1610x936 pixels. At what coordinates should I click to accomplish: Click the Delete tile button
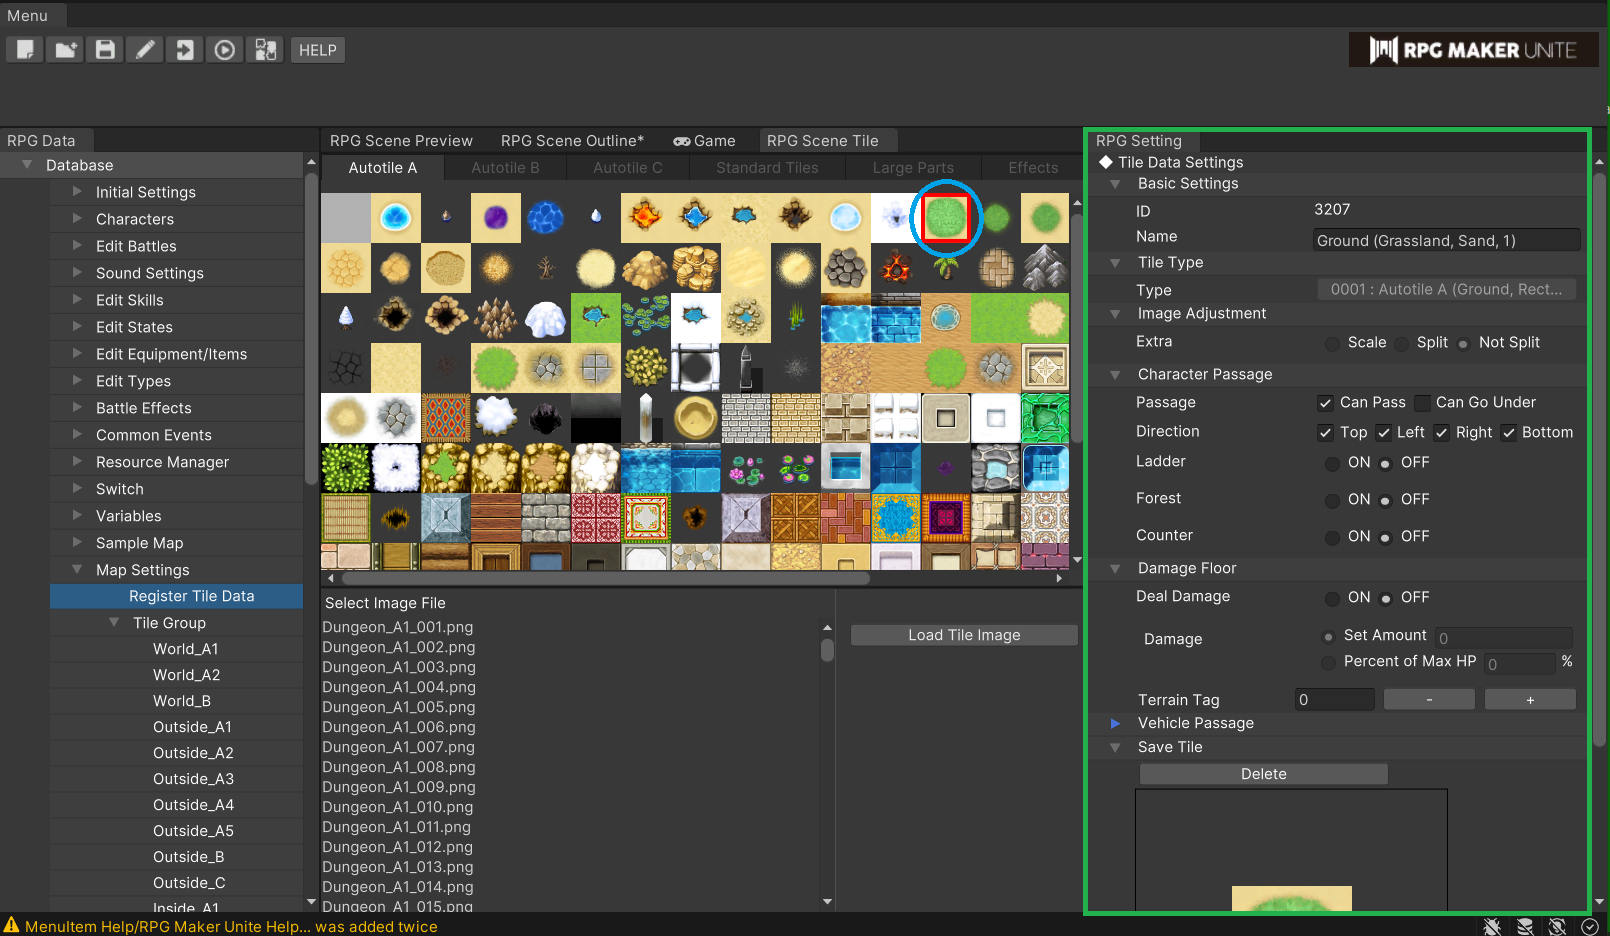1264,774
